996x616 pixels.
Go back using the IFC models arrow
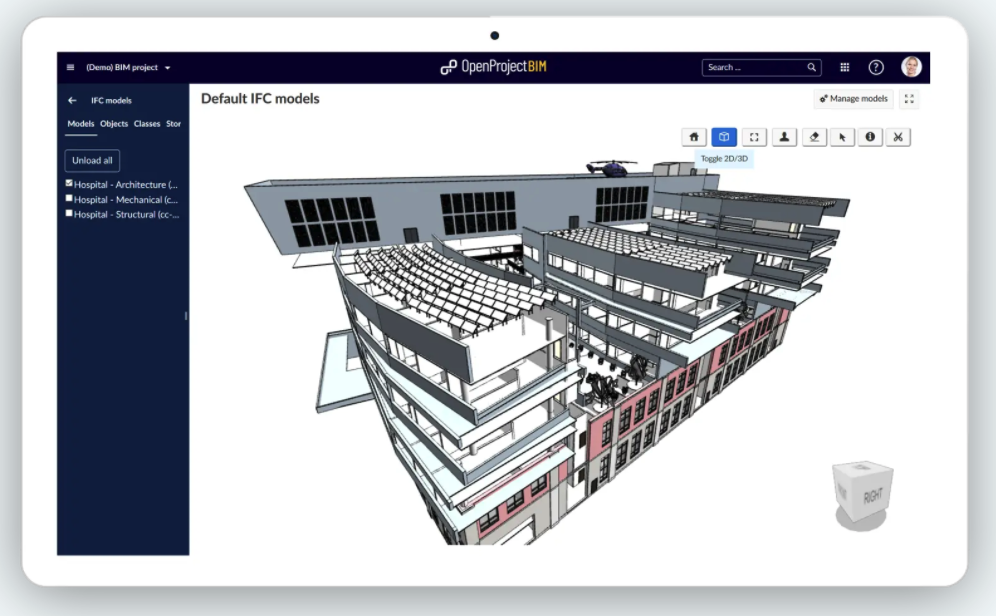point(71,100)
